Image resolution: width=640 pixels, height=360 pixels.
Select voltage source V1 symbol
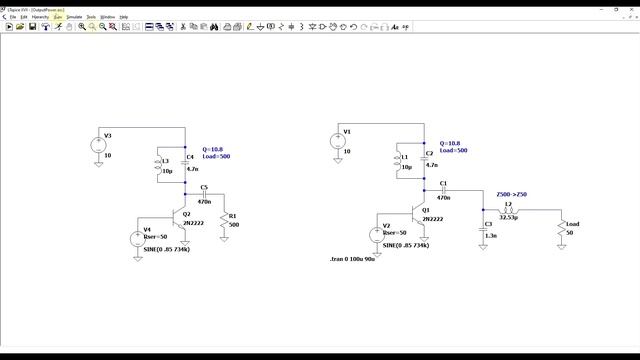coord(338,141)
